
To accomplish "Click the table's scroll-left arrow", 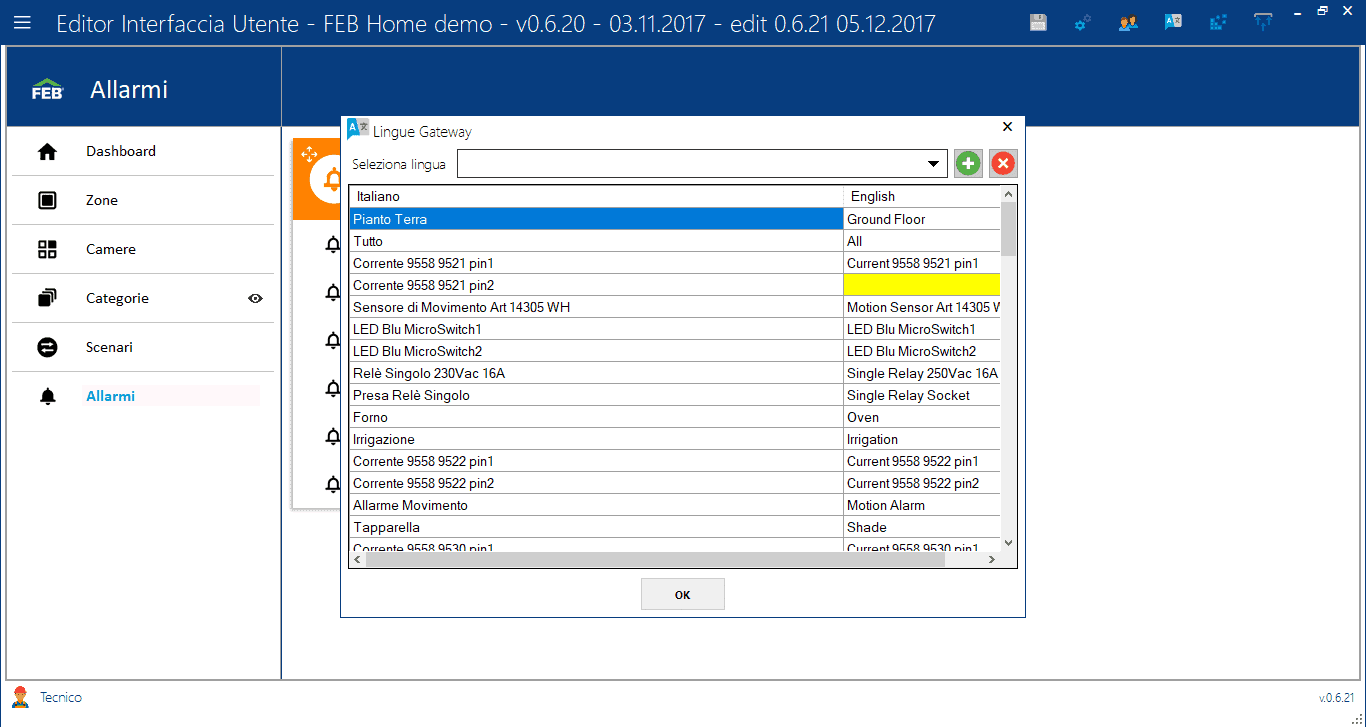I will point(358,560).
